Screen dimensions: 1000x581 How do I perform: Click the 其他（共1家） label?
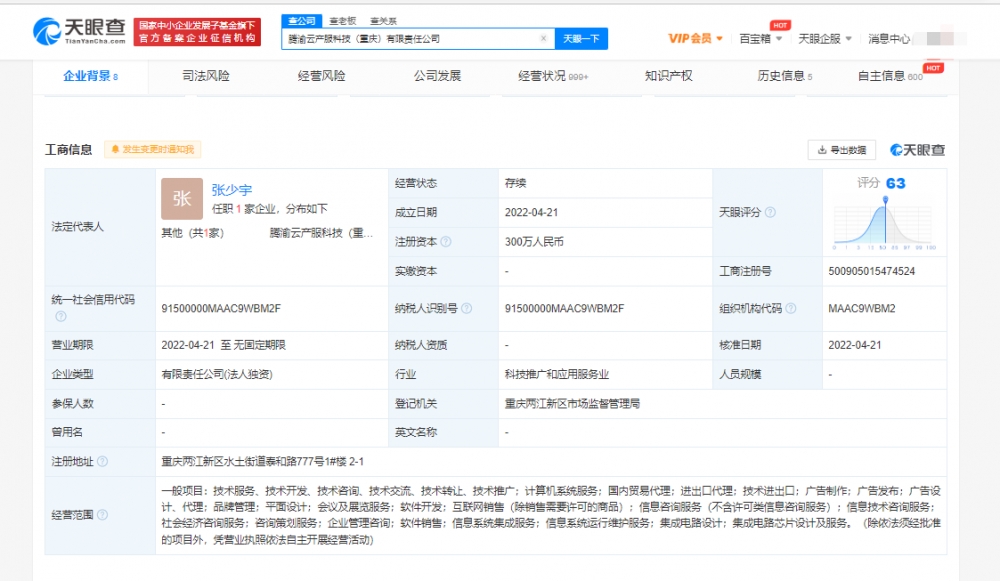point(193,233)
